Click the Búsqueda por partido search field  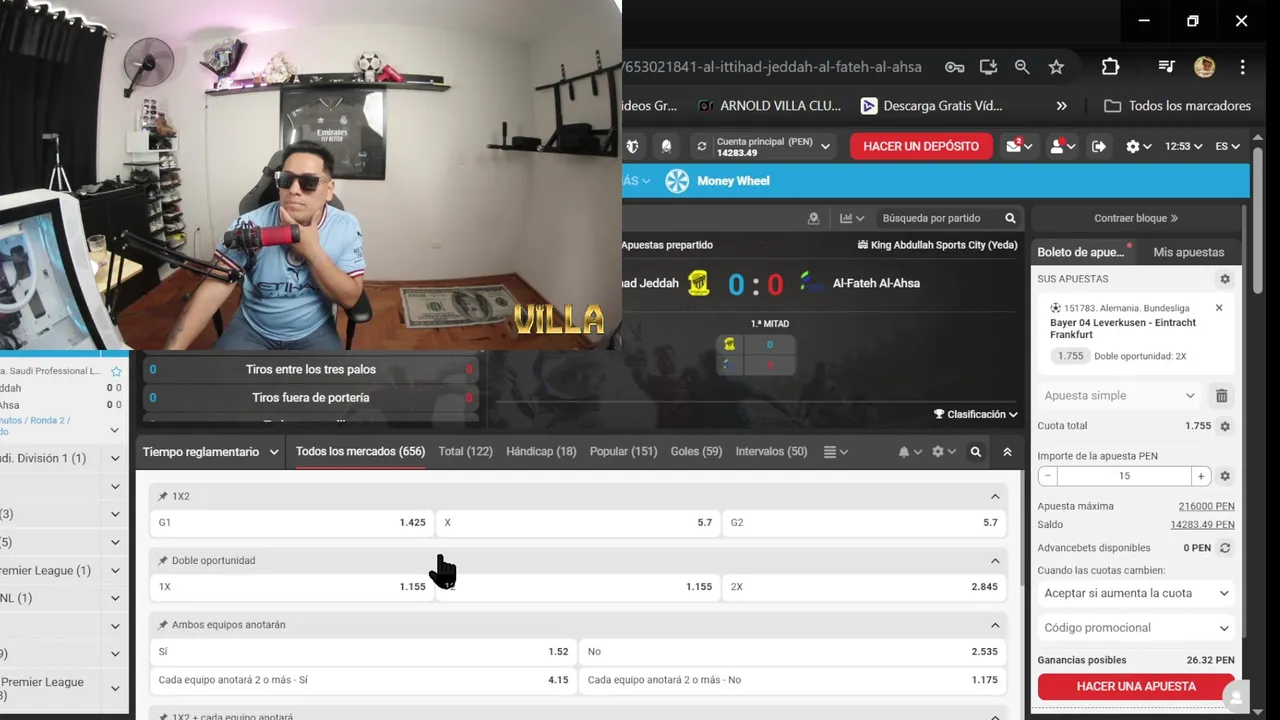click(938, 218)
